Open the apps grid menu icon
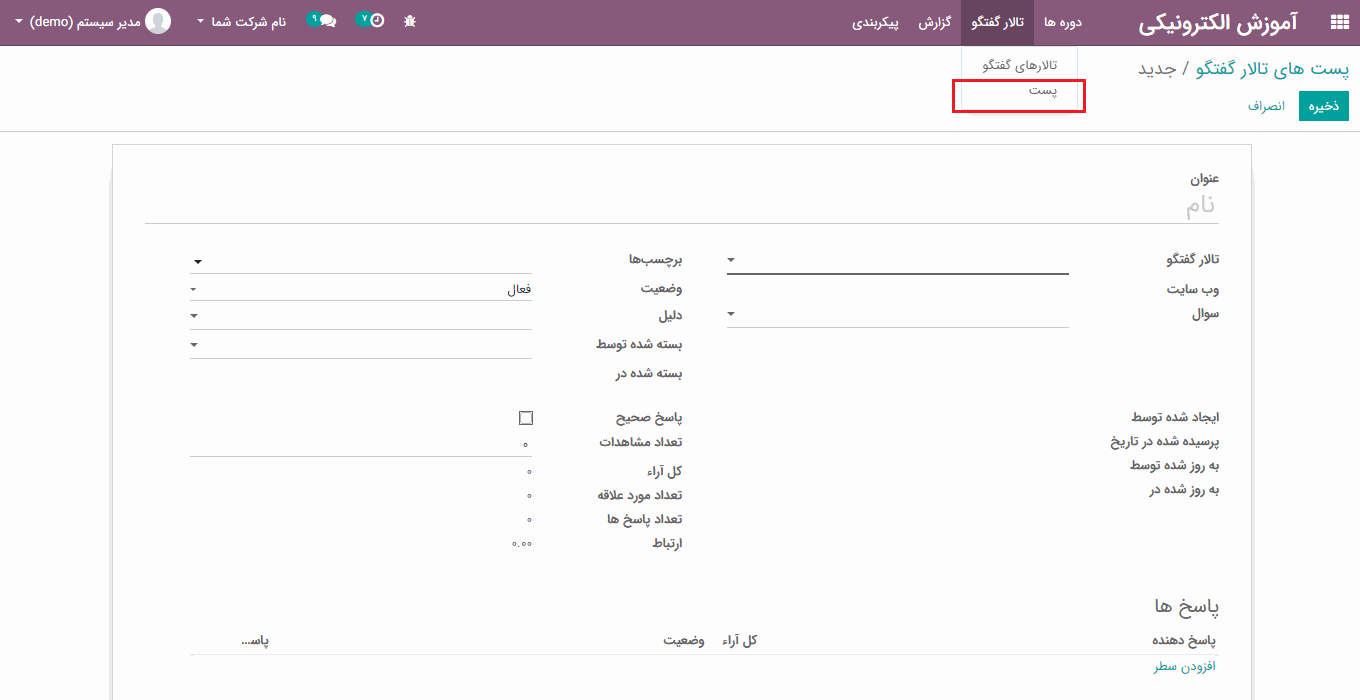Image resolution: width=1360 pixels, height=700 pixels. 1339,22
